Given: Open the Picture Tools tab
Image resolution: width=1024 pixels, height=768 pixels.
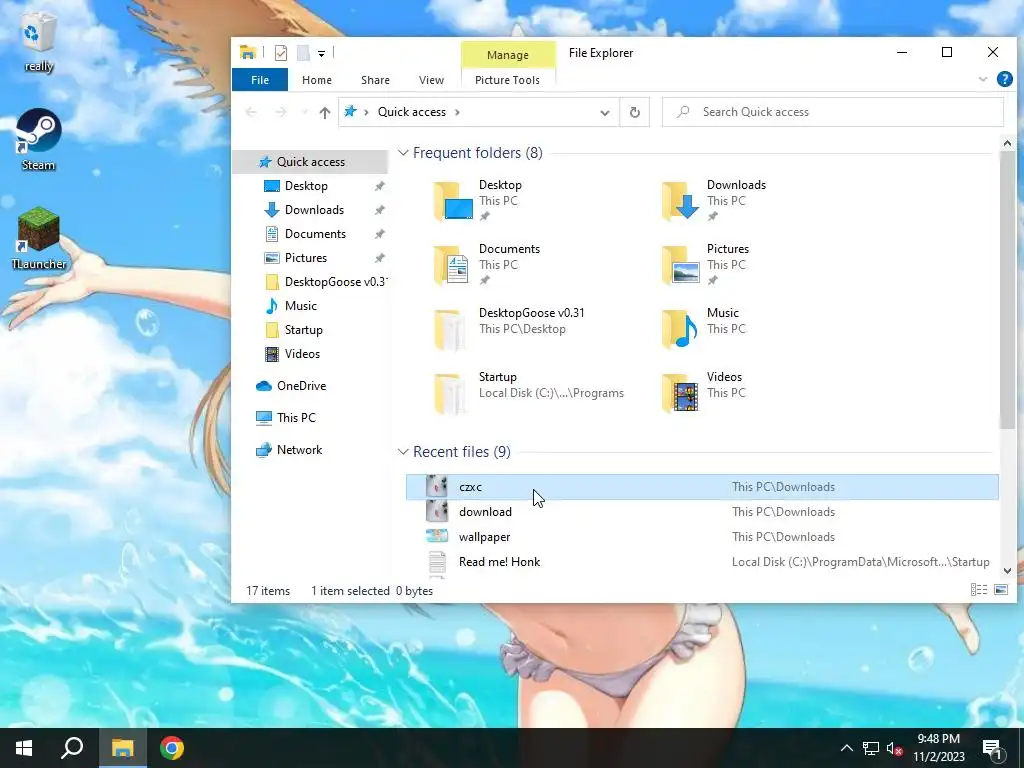Looking at the screenshot, I should 507,80.
